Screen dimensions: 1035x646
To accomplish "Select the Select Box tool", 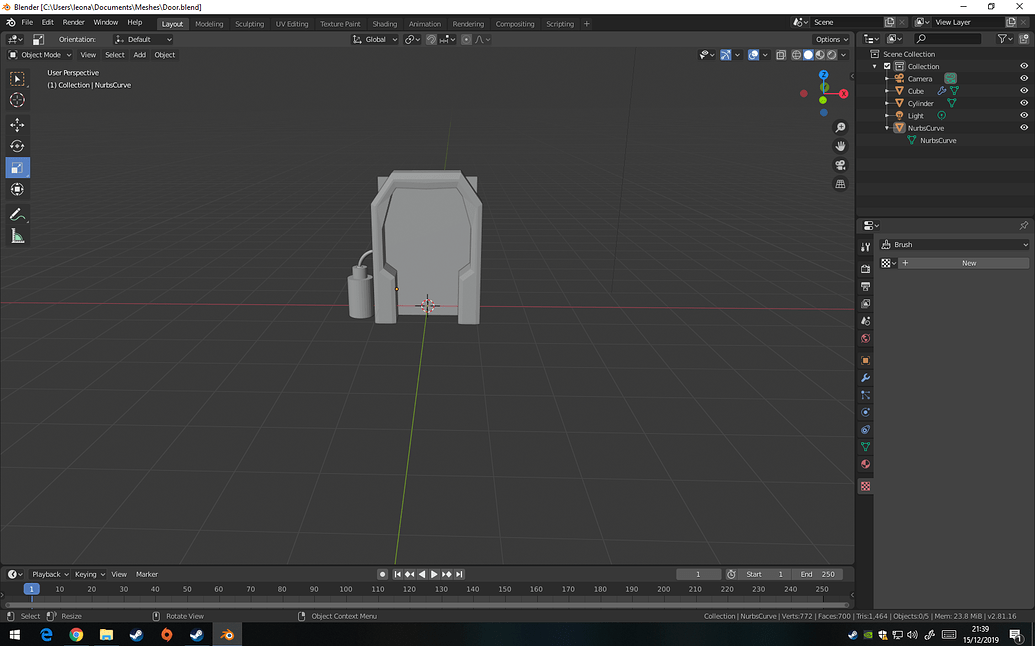I will pyautogui.click(x=18, y=79).
